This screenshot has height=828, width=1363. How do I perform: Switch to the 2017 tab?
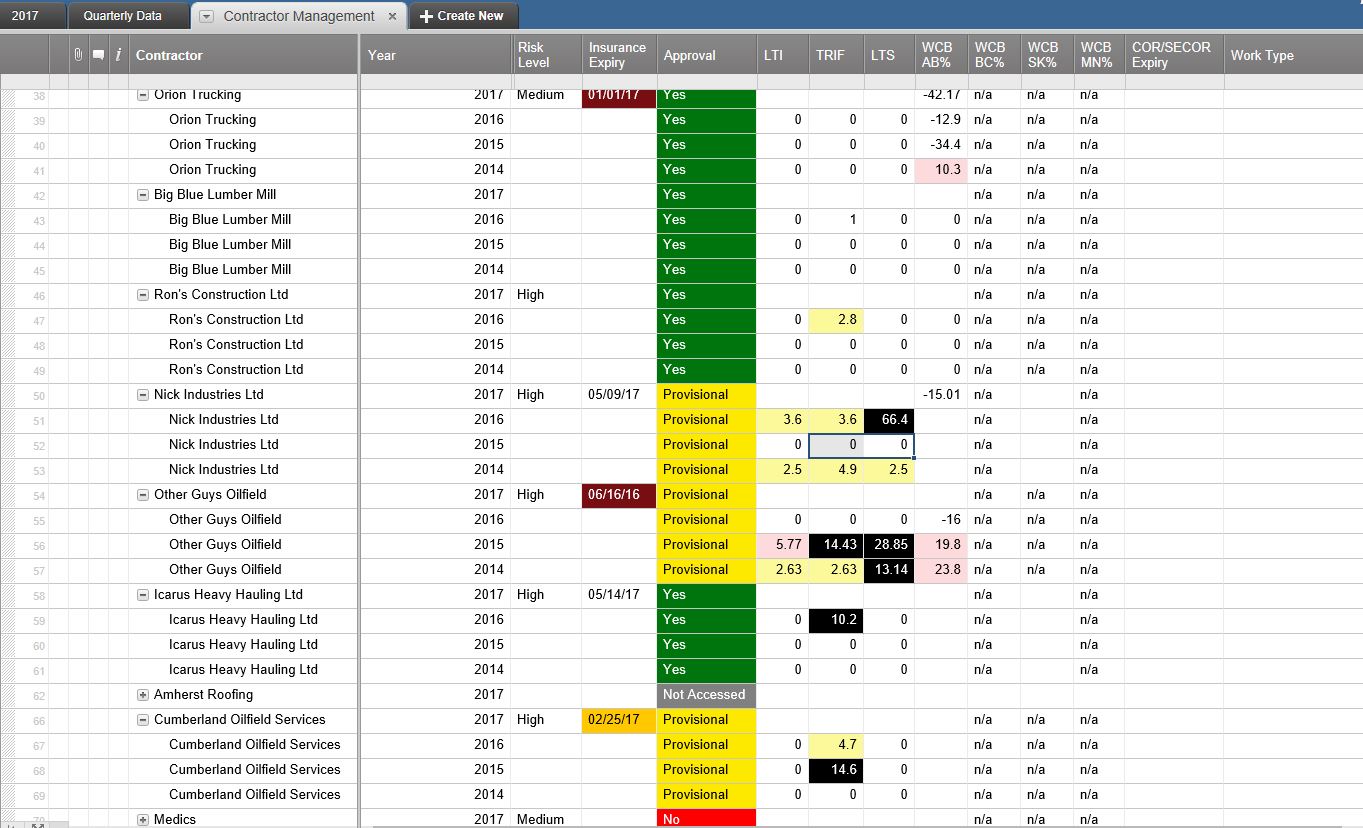25,16
